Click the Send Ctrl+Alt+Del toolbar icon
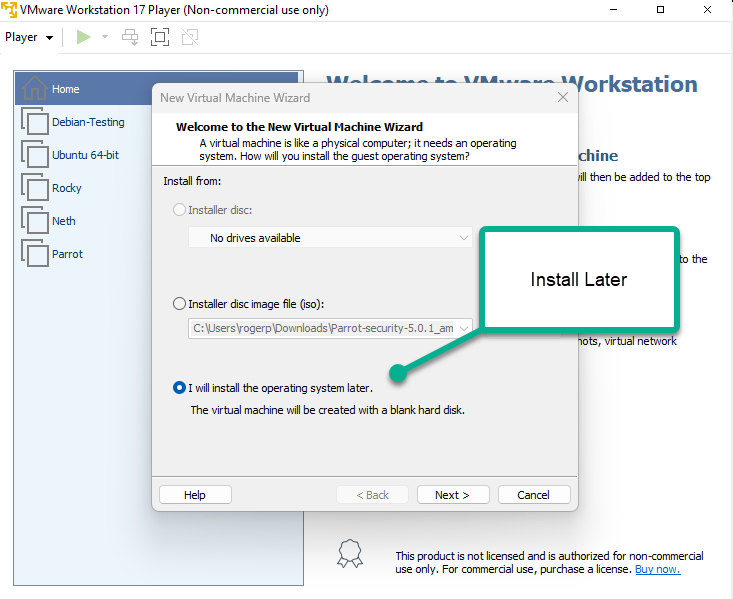The width and height of the screenshot is (733, 599). pos(130,37)
